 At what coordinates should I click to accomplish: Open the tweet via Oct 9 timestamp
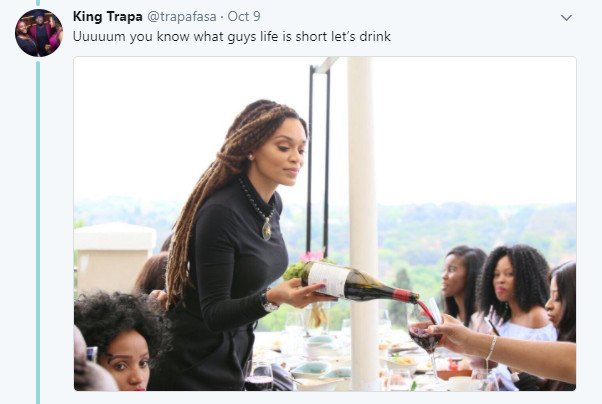point(244,17)
